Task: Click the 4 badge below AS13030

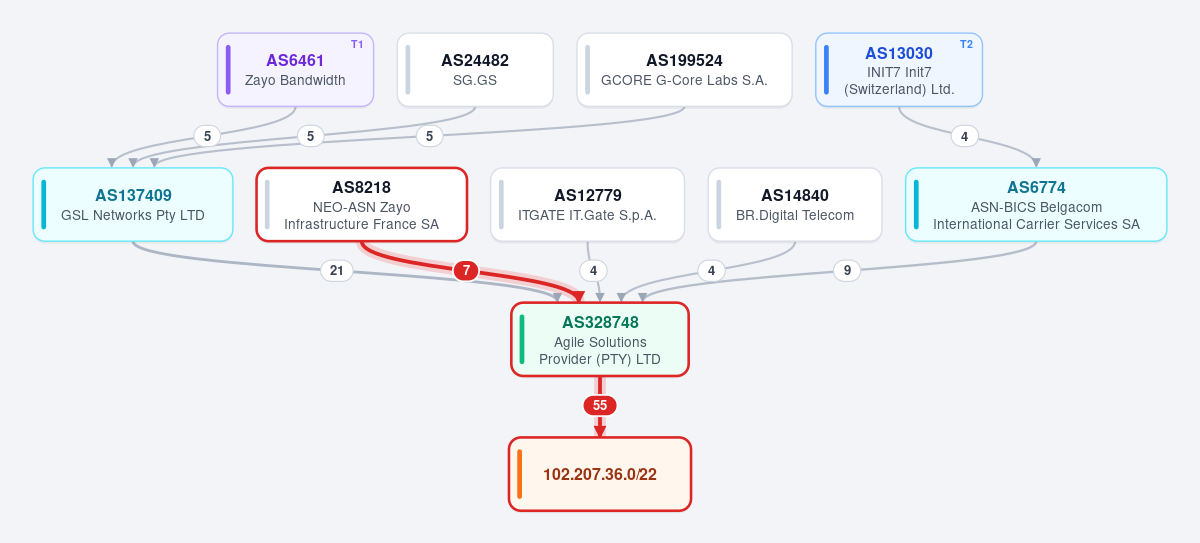Action: [x=964, y=136]
